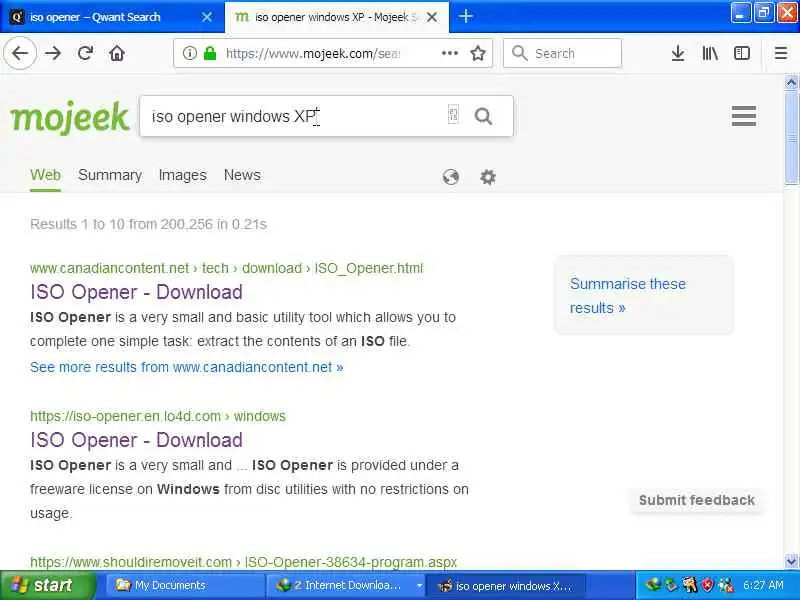Switch to the Images results tab
The height and width of the screenshot is (600, 800).
tap(183, 175)
